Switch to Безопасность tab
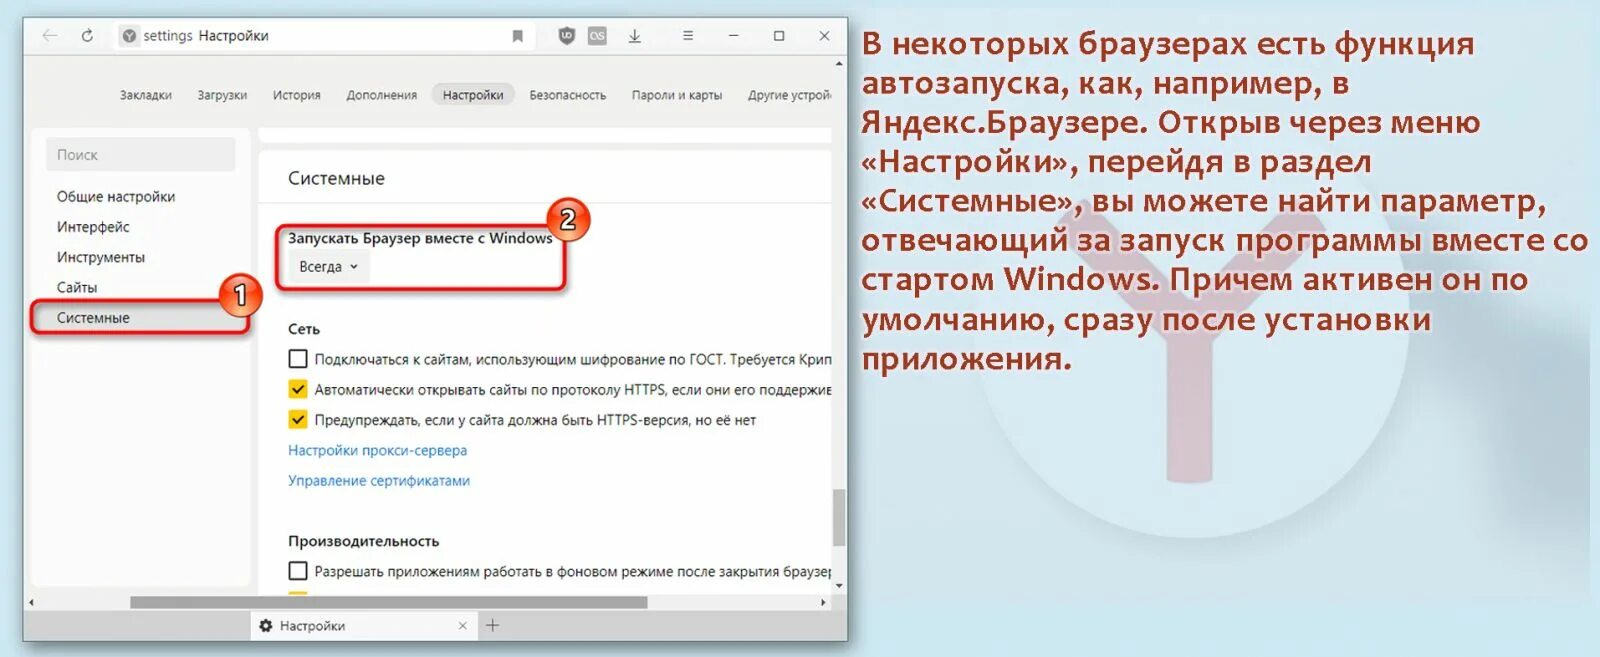Viewport: 1600px width, 657px height. pyautogui.click(x=568, y=95)
